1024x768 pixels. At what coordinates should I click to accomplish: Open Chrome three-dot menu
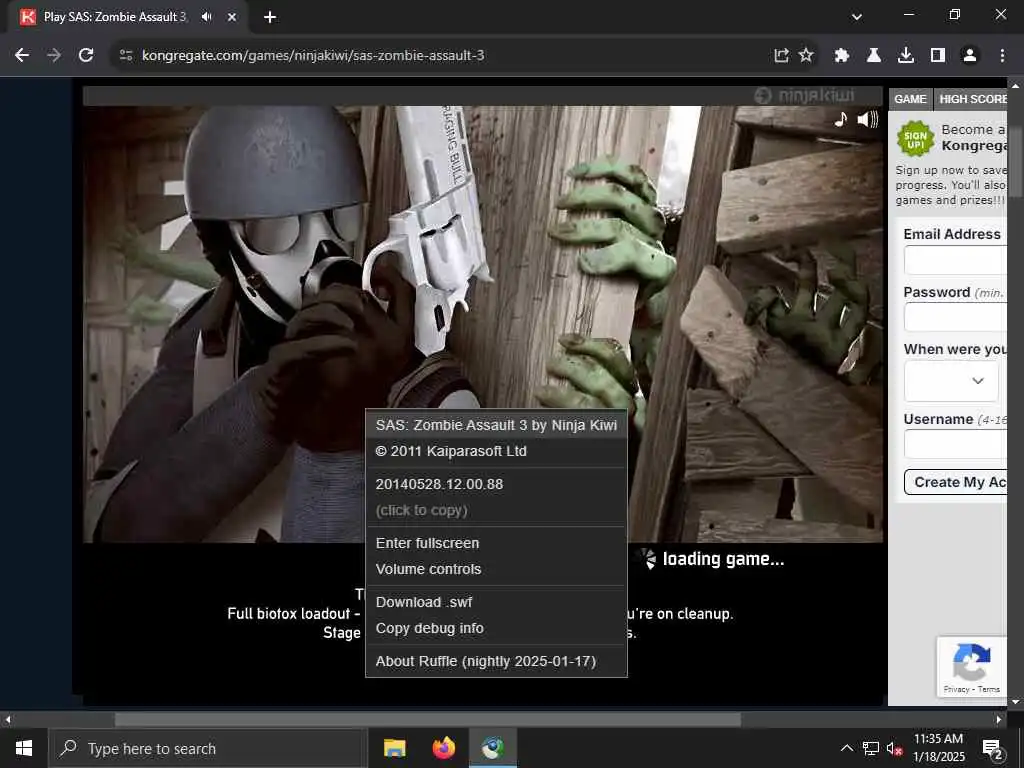pyautogui.click(x=1002, y=56)
